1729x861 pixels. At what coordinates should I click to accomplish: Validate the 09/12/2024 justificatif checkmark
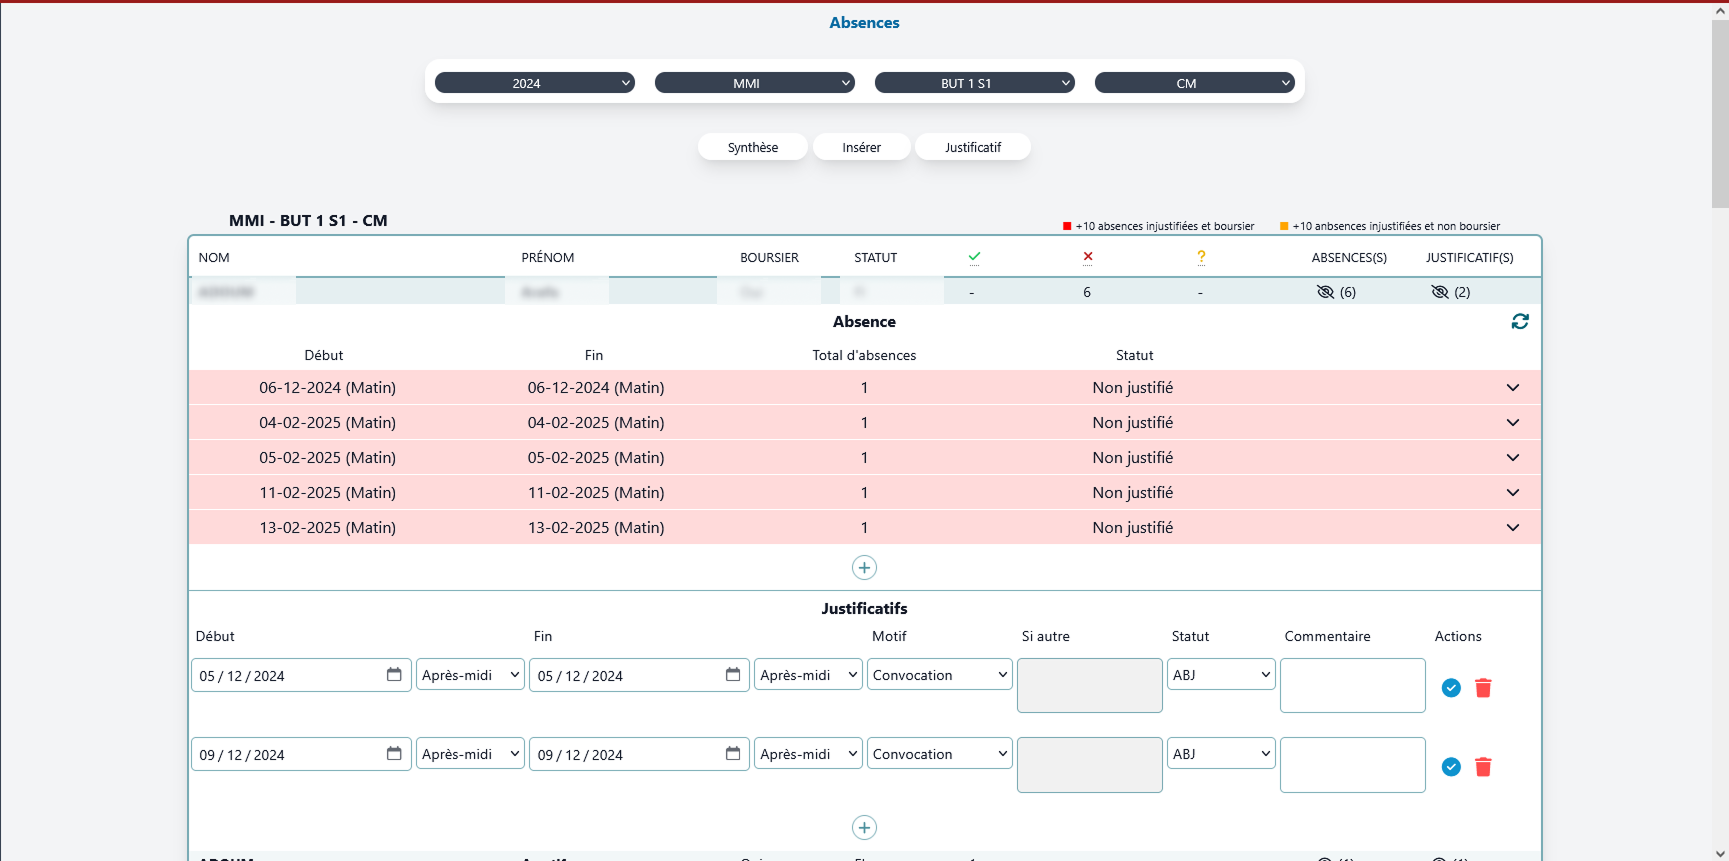coord(1451,767)
